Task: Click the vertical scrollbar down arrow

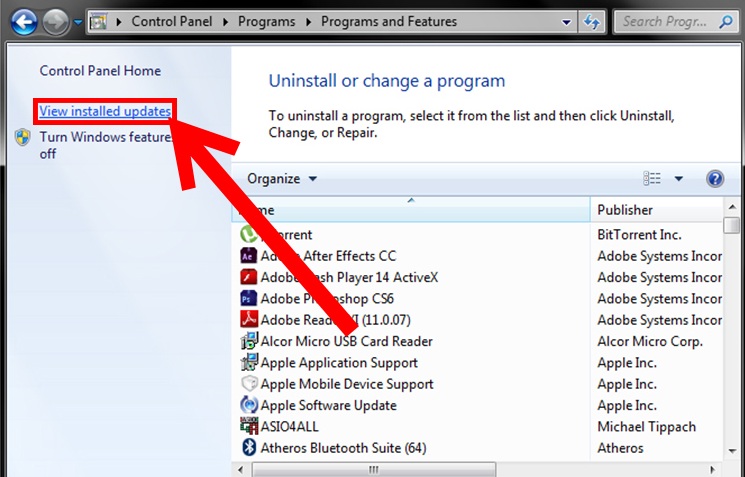Action: tap(732, 451)
